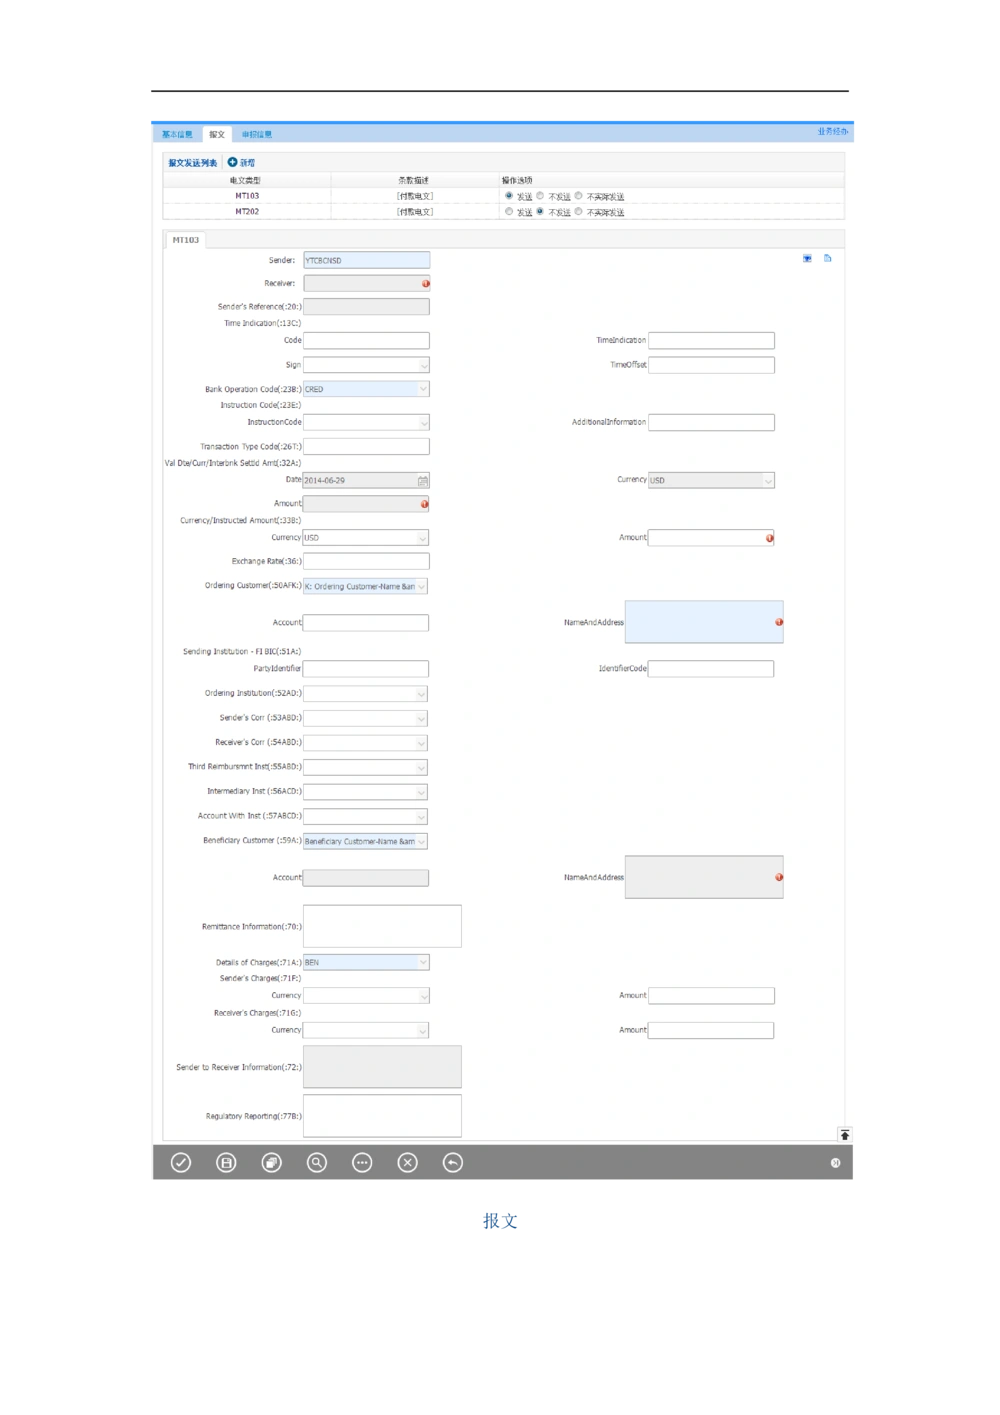This screenshot has width=1000, height=1415.
Task: Click the checkmark confirm icon in bottom toolbar
Action: pos(181,1162)
